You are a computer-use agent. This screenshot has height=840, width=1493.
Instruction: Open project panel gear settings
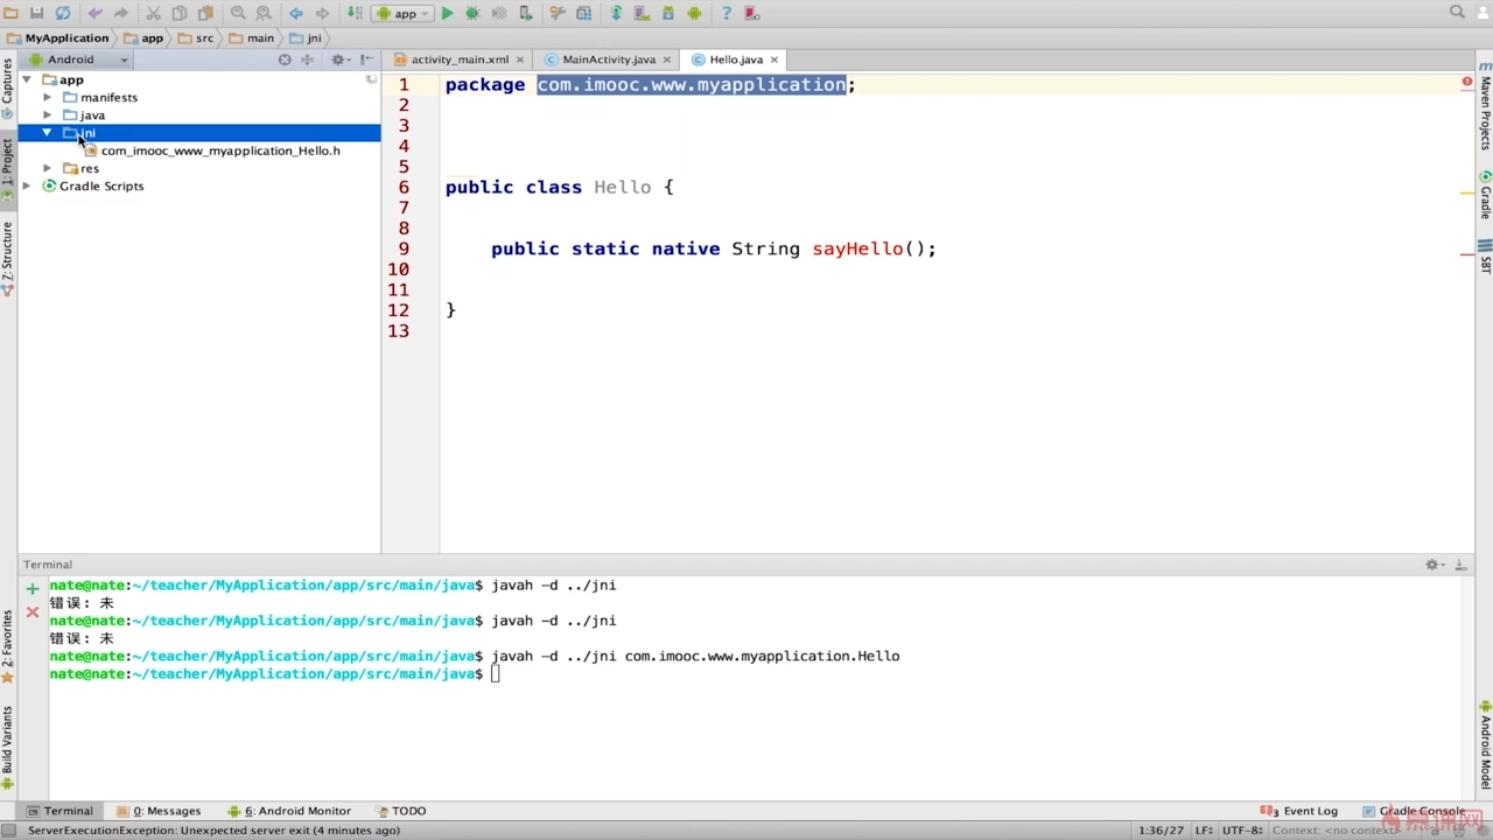click(339, 60)
